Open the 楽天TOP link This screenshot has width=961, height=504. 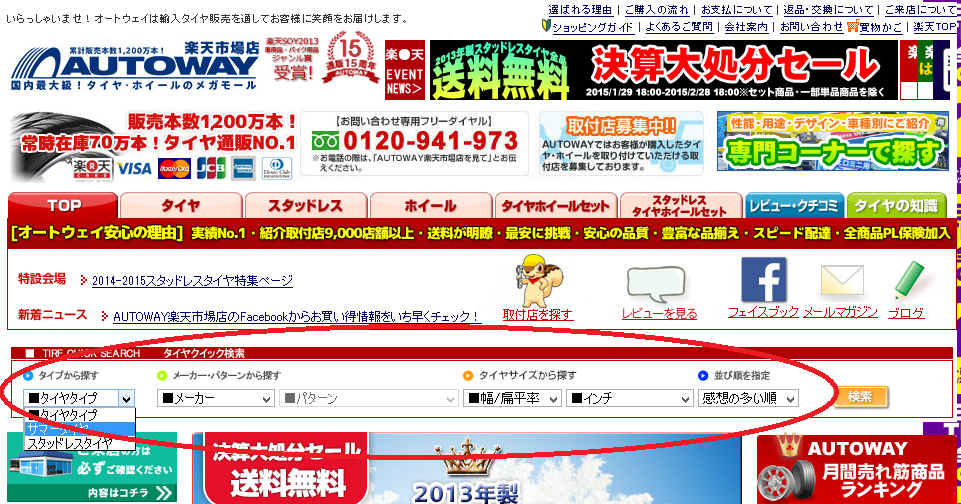(934, 27)
